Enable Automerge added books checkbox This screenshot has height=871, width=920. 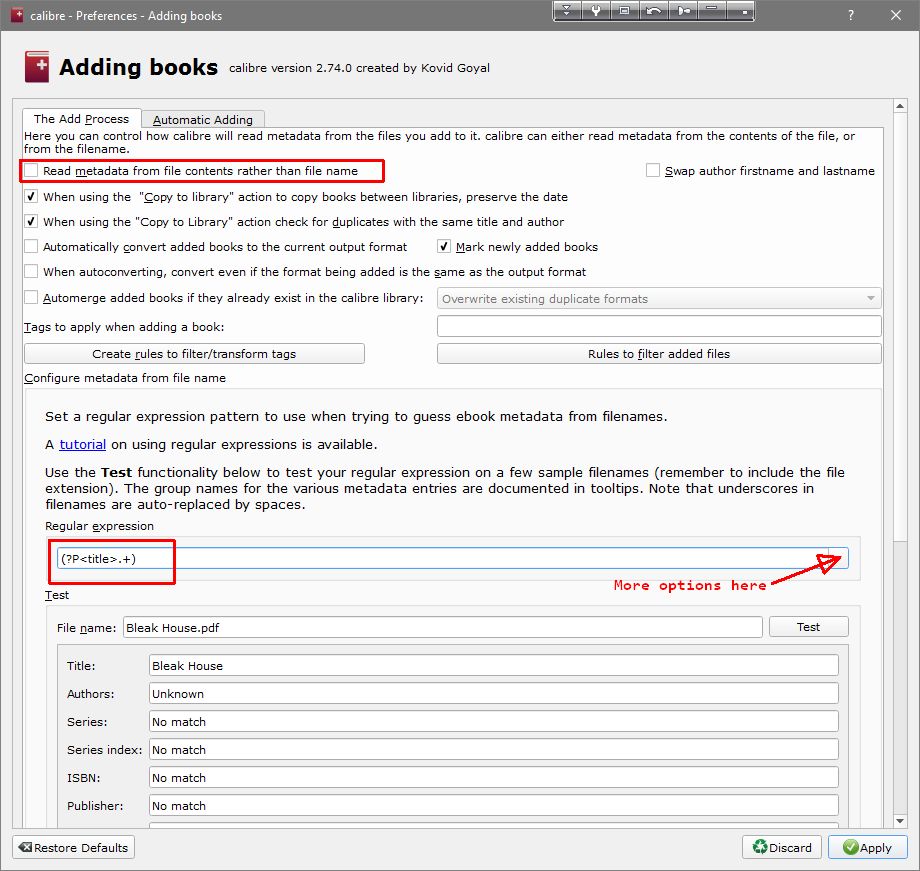tap(31, 298)
